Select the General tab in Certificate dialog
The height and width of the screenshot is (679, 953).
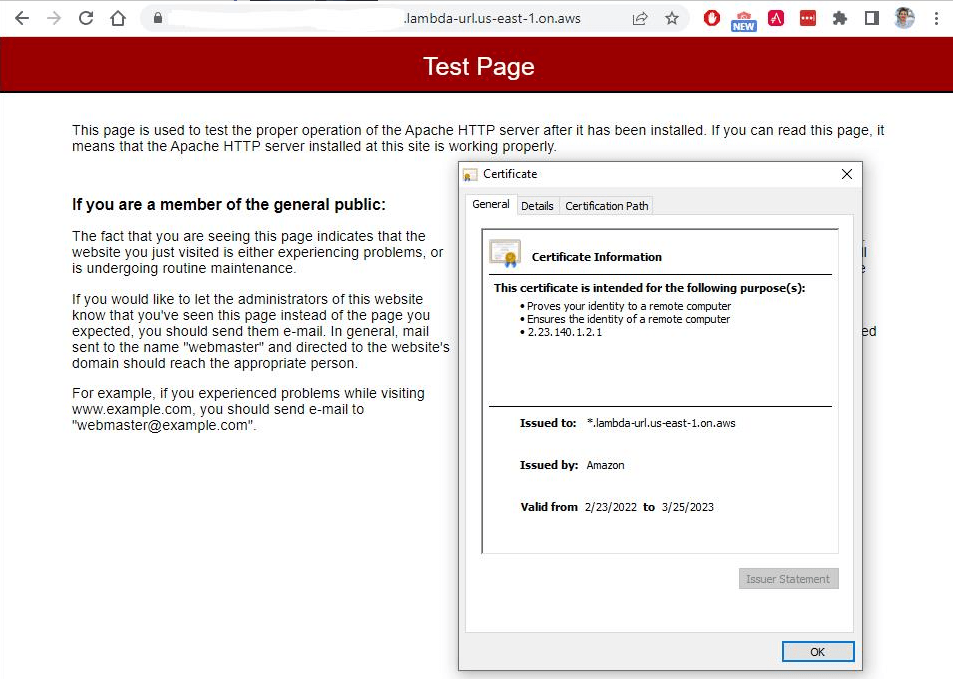(x=491, y=204)
